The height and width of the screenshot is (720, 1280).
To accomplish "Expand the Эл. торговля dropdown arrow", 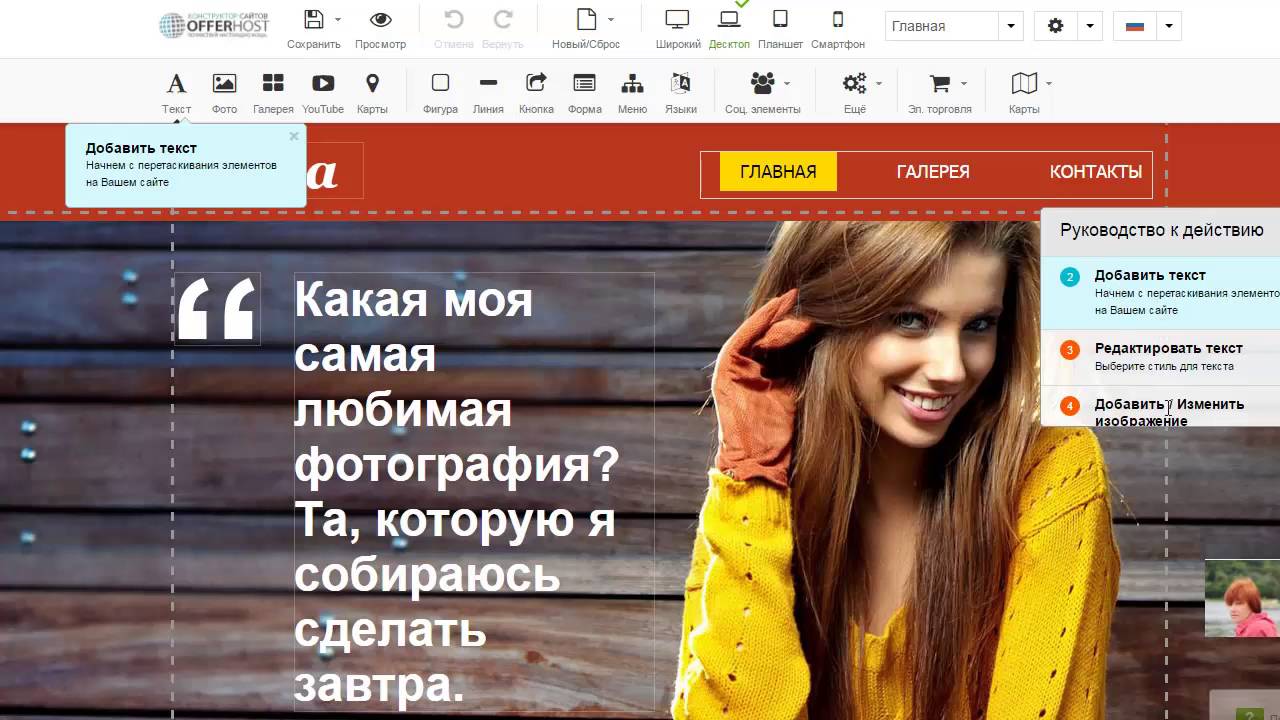I will (x=964, y=84).
